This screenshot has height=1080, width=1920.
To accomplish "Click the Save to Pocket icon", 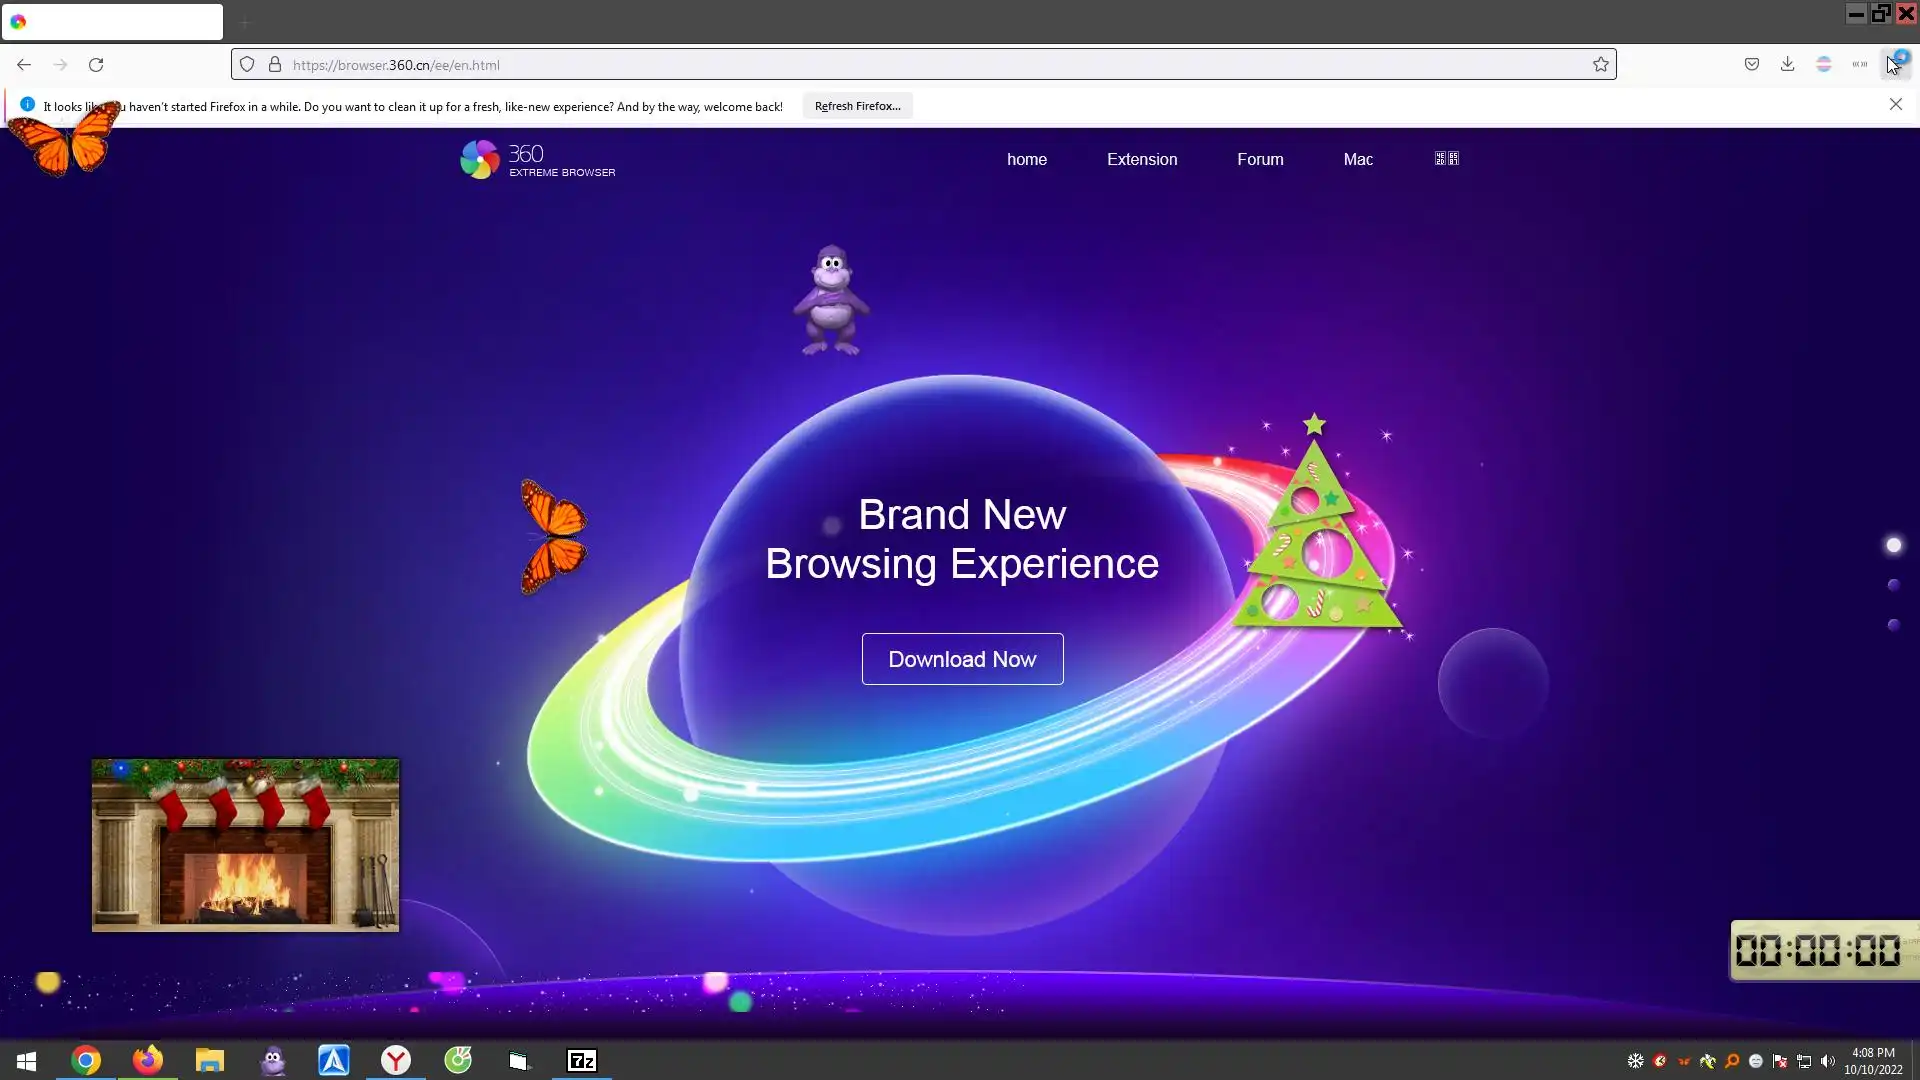I will click(1752, 64).
